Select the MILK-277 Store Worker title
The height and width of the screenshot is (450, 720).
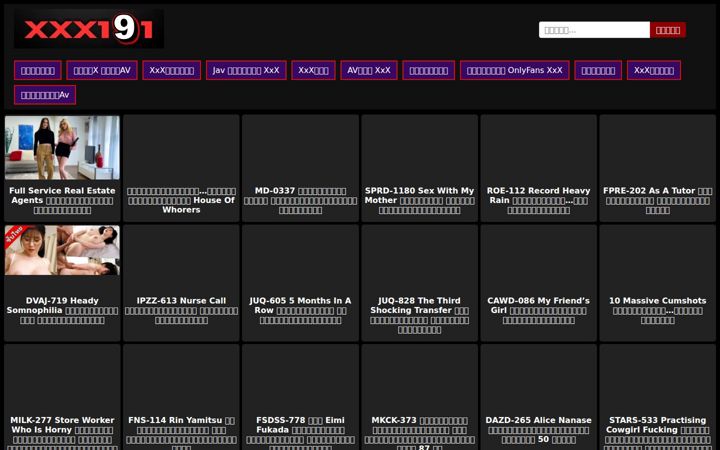coord(62,434)
